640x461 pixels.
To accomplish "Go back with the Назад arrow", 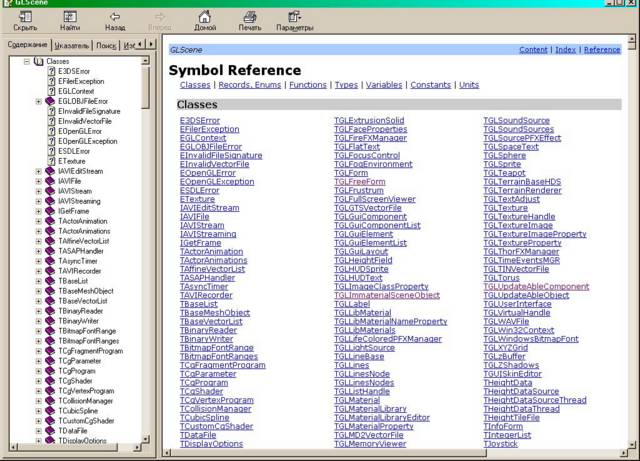I will click(115, 17).
